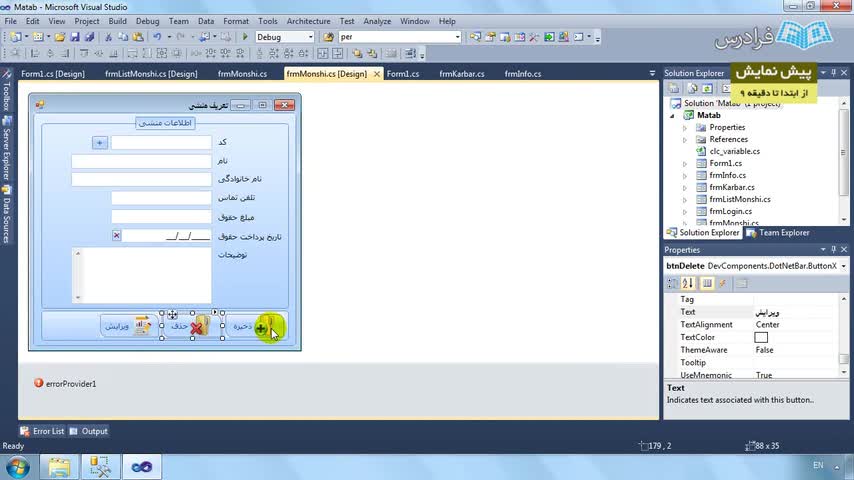The width and height of the screenshot is (854, 480).
Task: Click the نام name input field
Action: (x=141, y=161)
